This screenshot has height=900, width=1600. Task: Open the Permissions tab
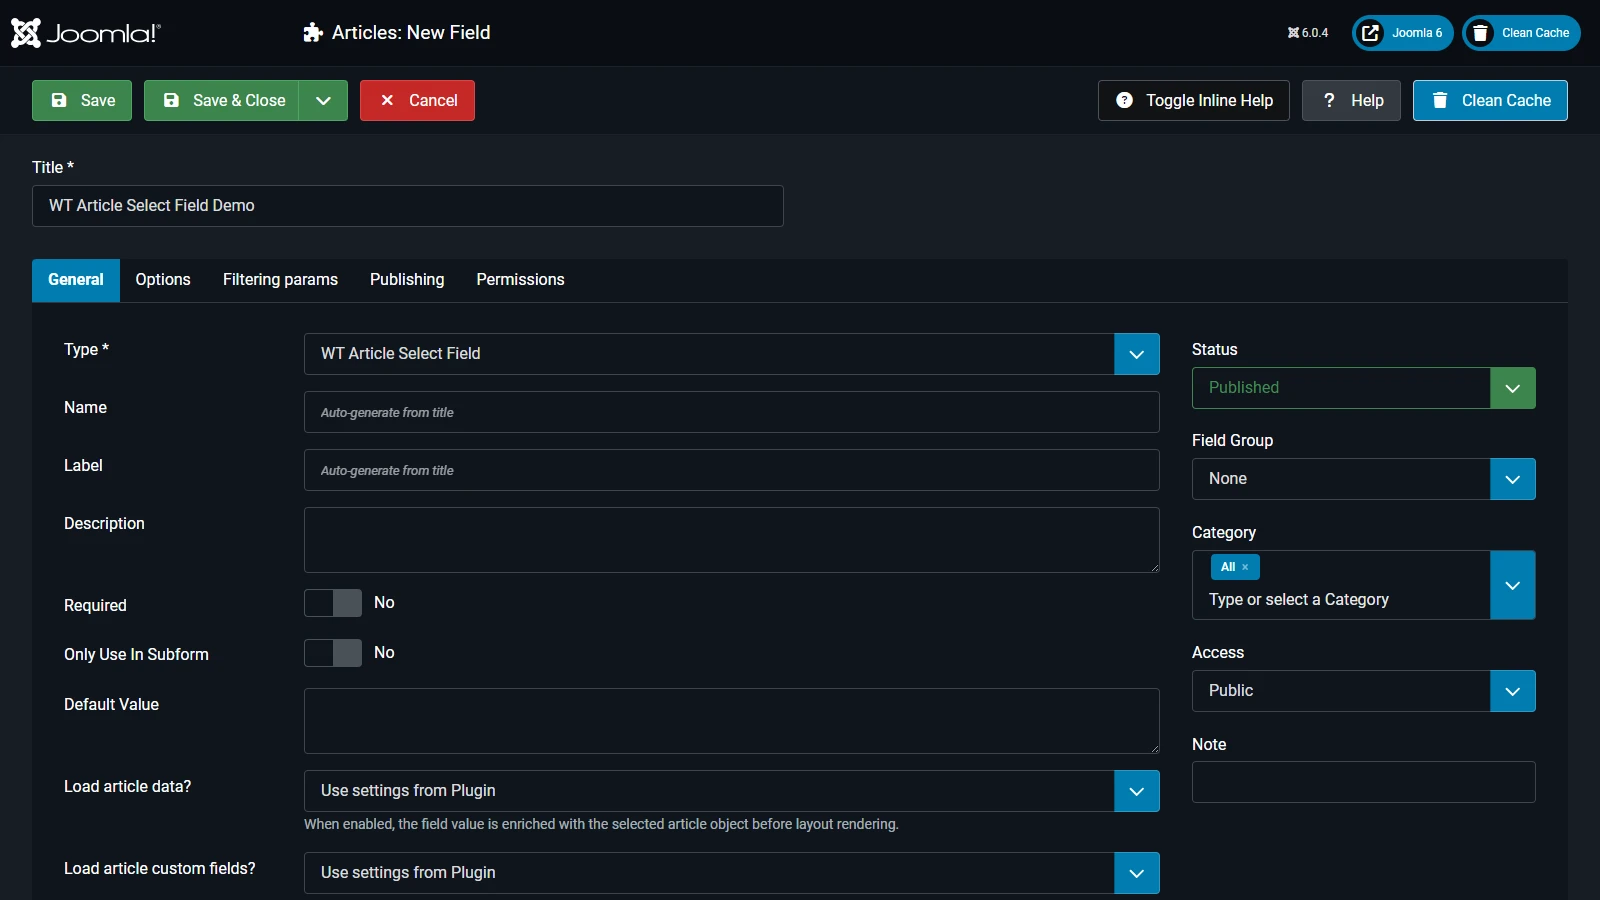(x=520, y=280)
